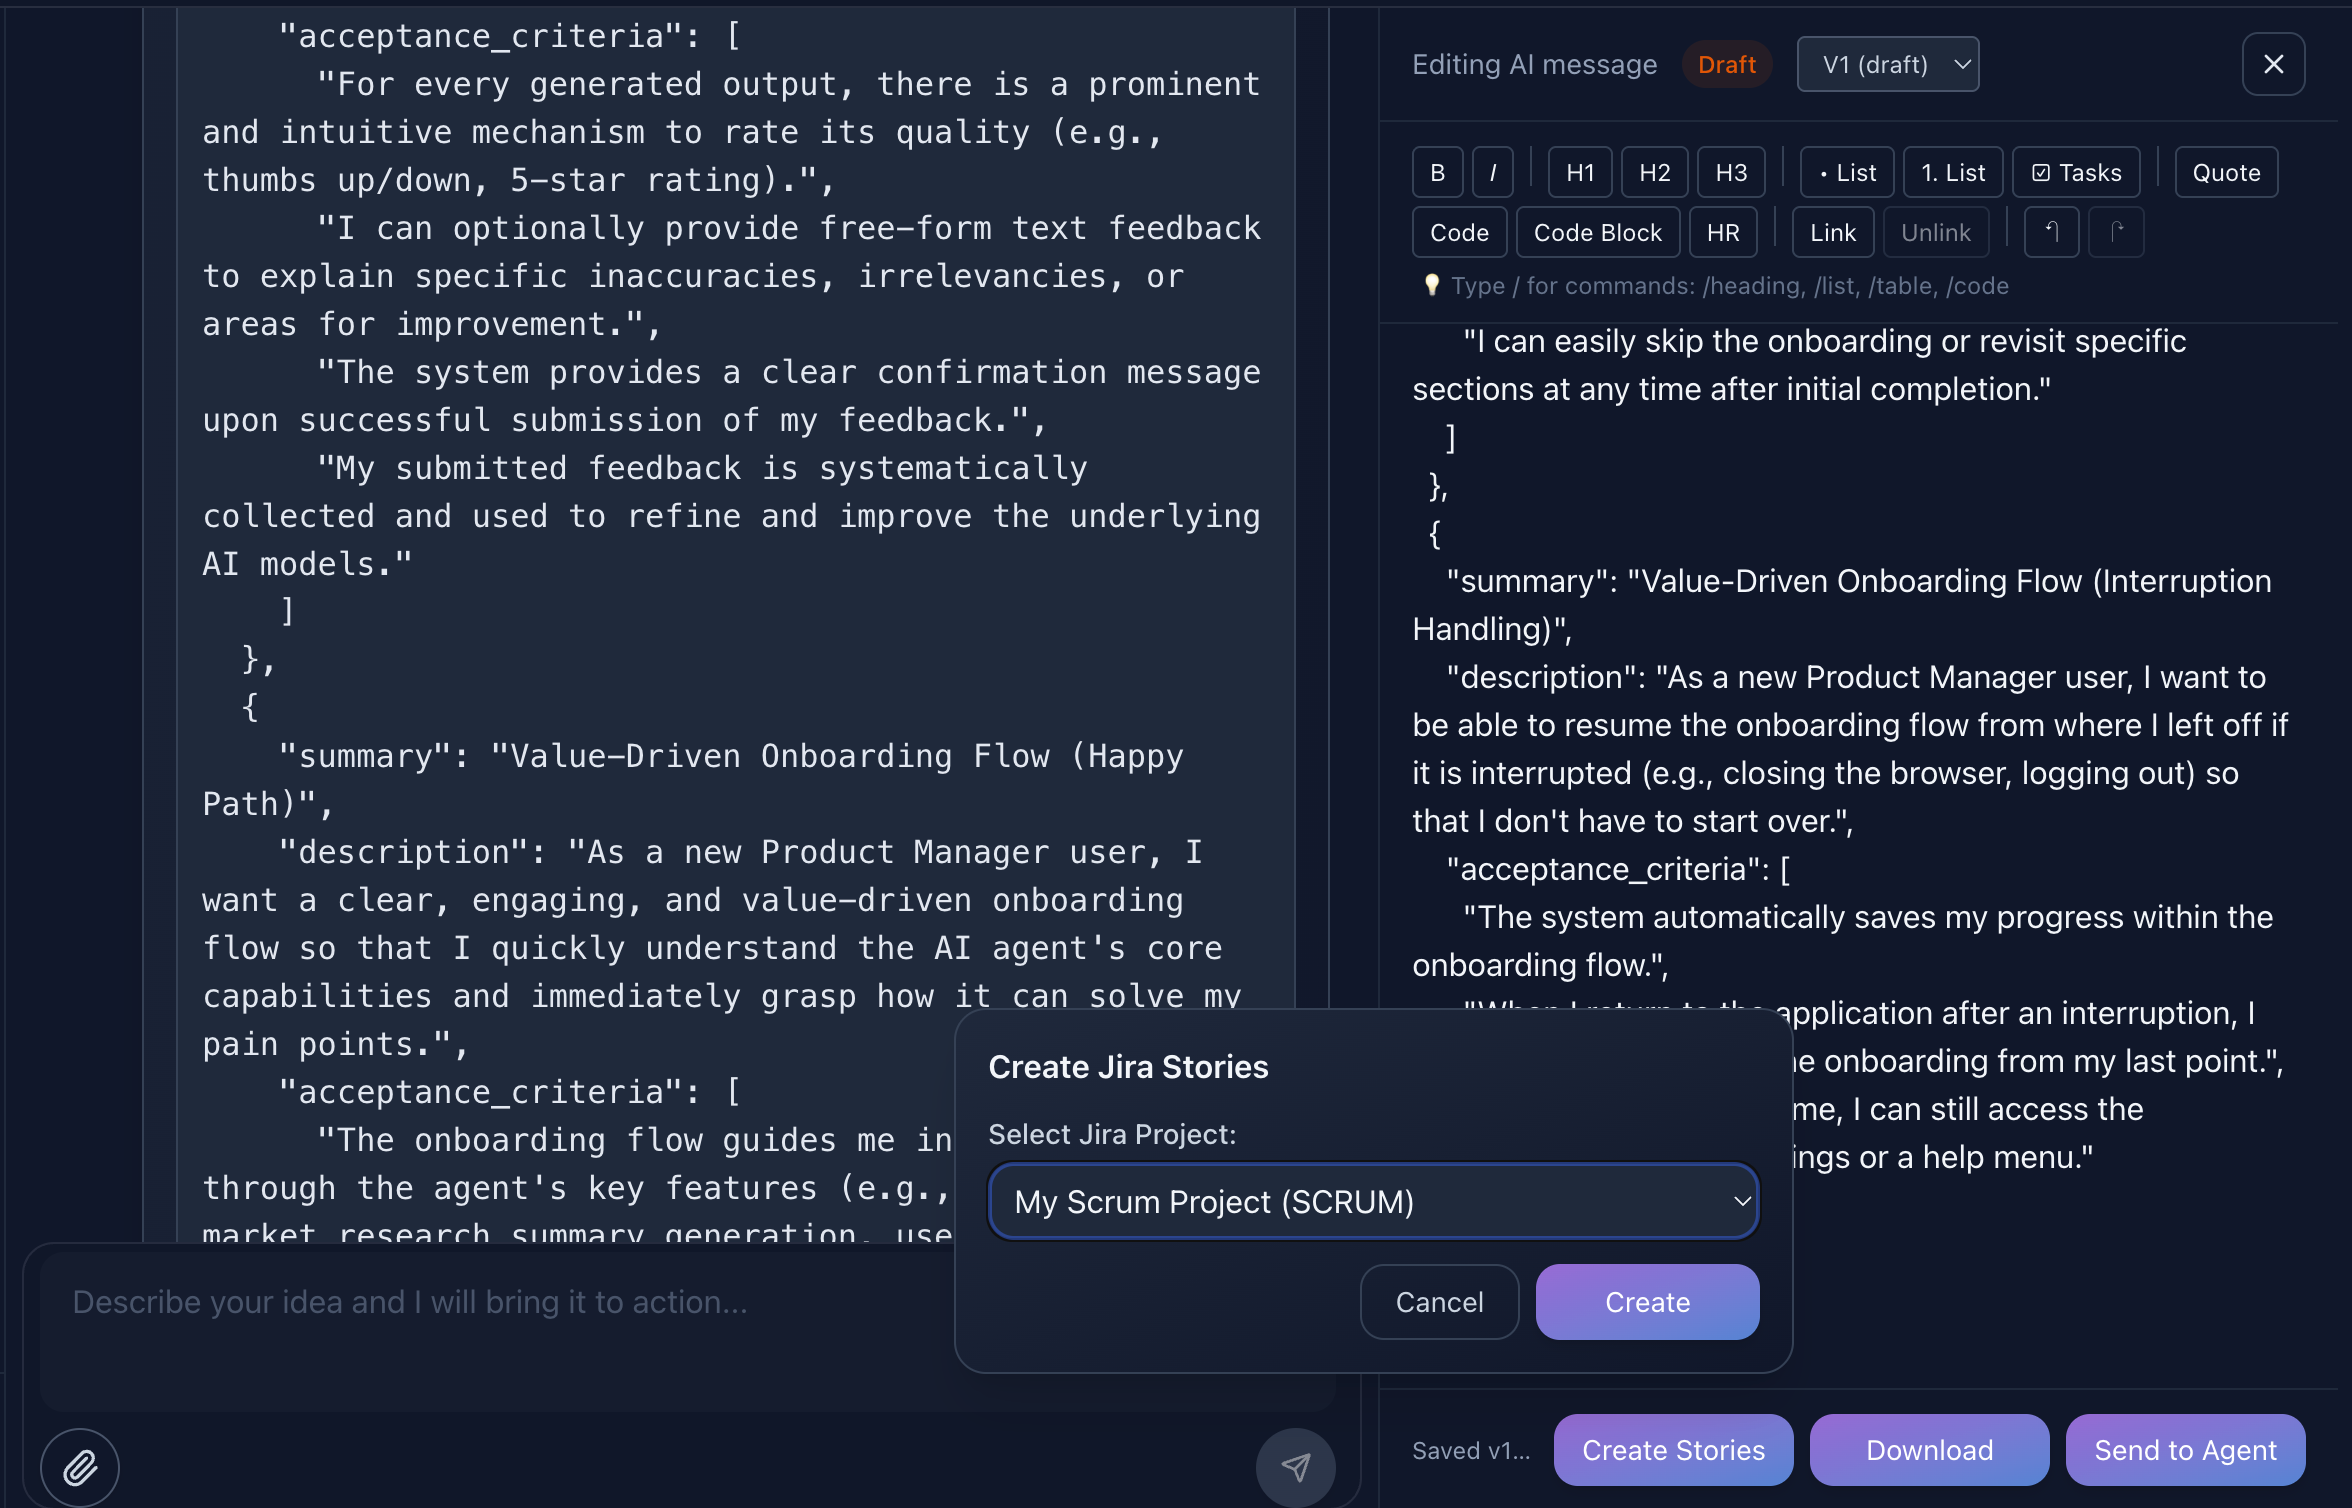Select heading level H2
Viewport: 2352px width, 1508px height.
click(1654, 171)
